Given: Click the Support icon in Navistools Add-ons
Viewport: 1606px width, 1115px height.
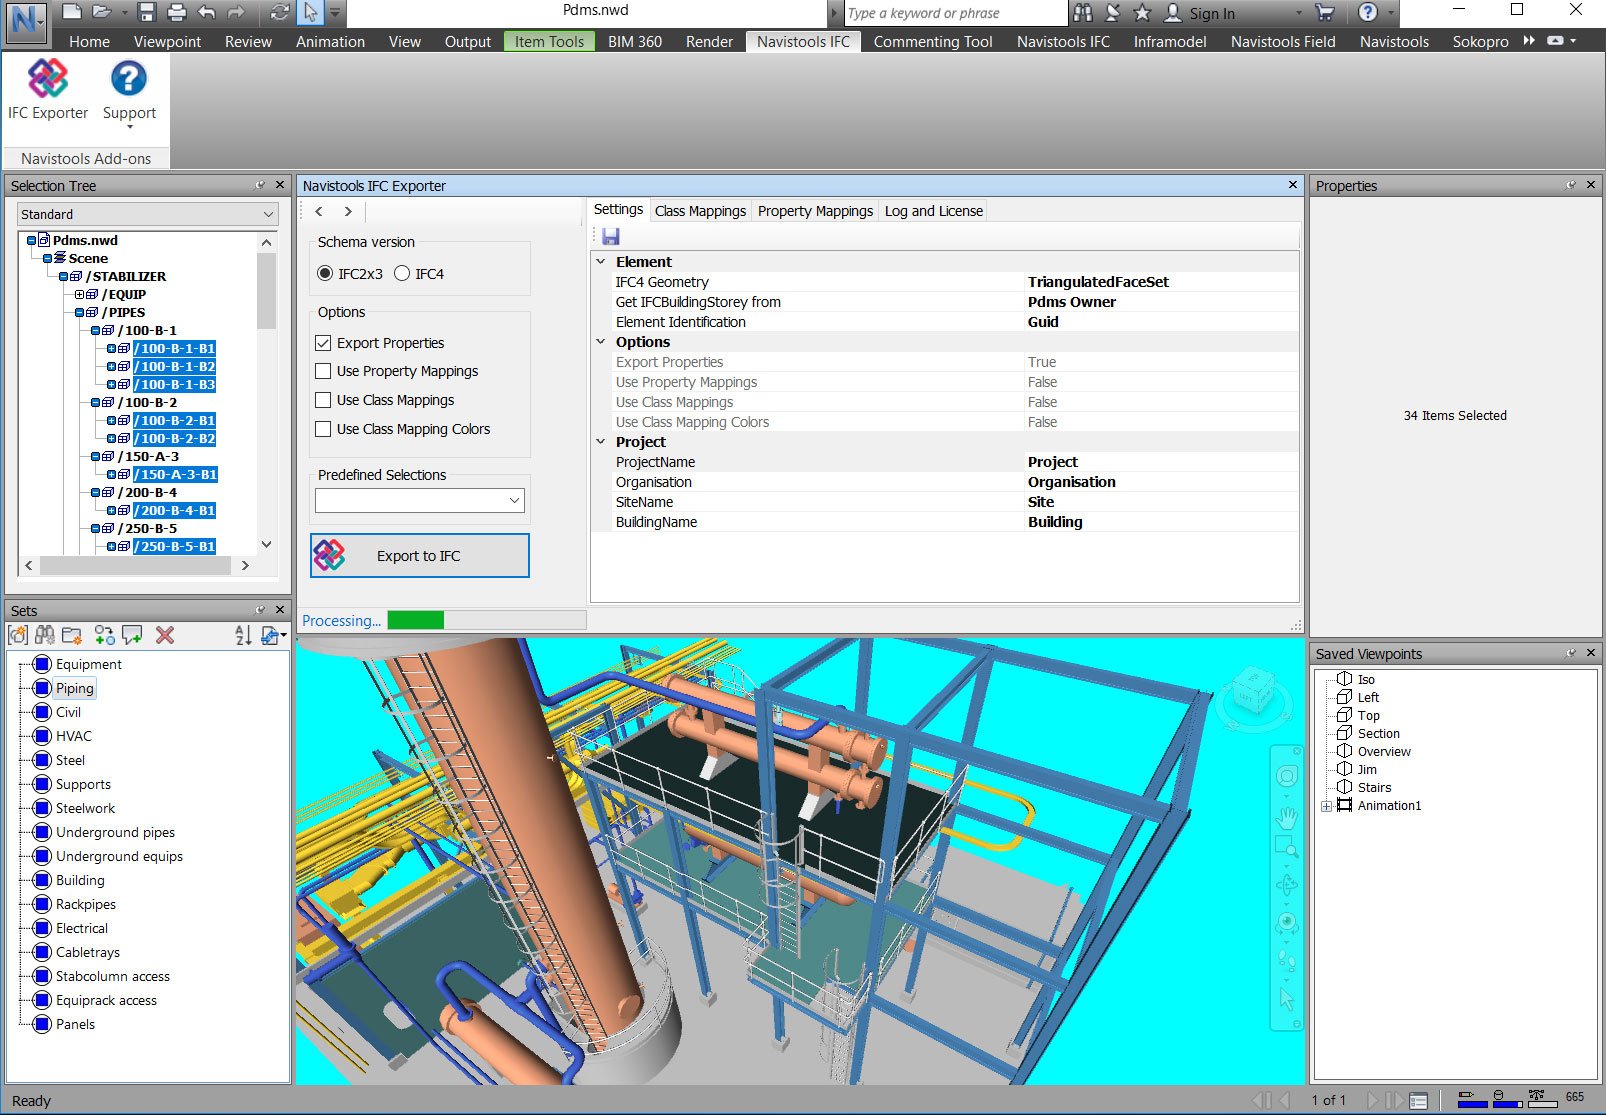Looking at the screenshot, I should tap(128, 90).
